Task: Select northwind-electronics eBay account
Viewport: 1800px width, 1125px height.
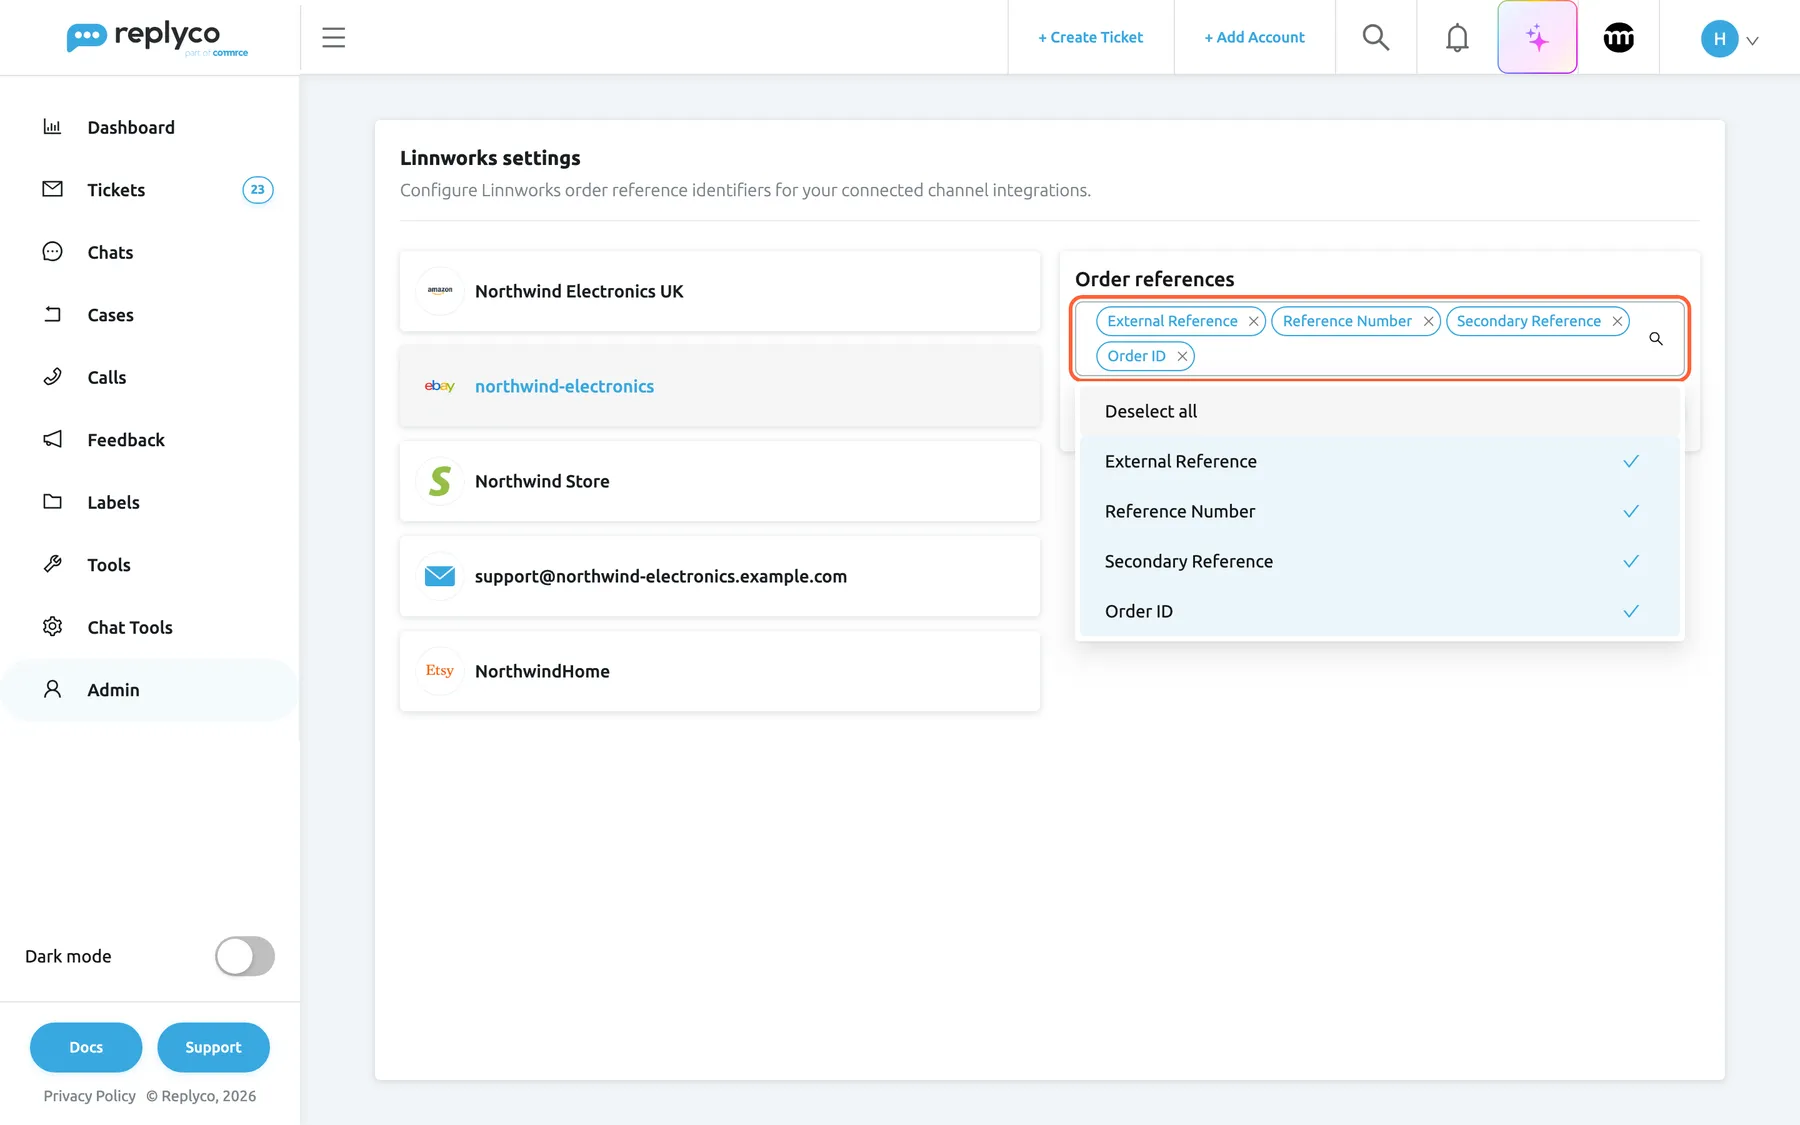Action: pos(720,386)
